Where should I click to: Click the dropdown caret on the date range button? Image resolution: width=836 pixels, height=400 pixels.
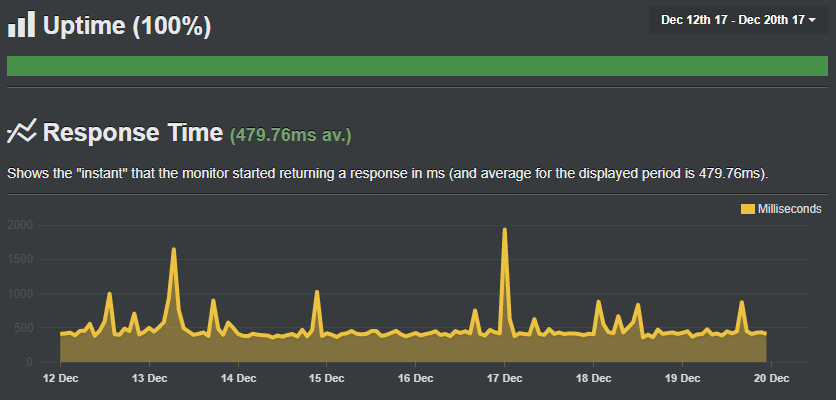812,21
